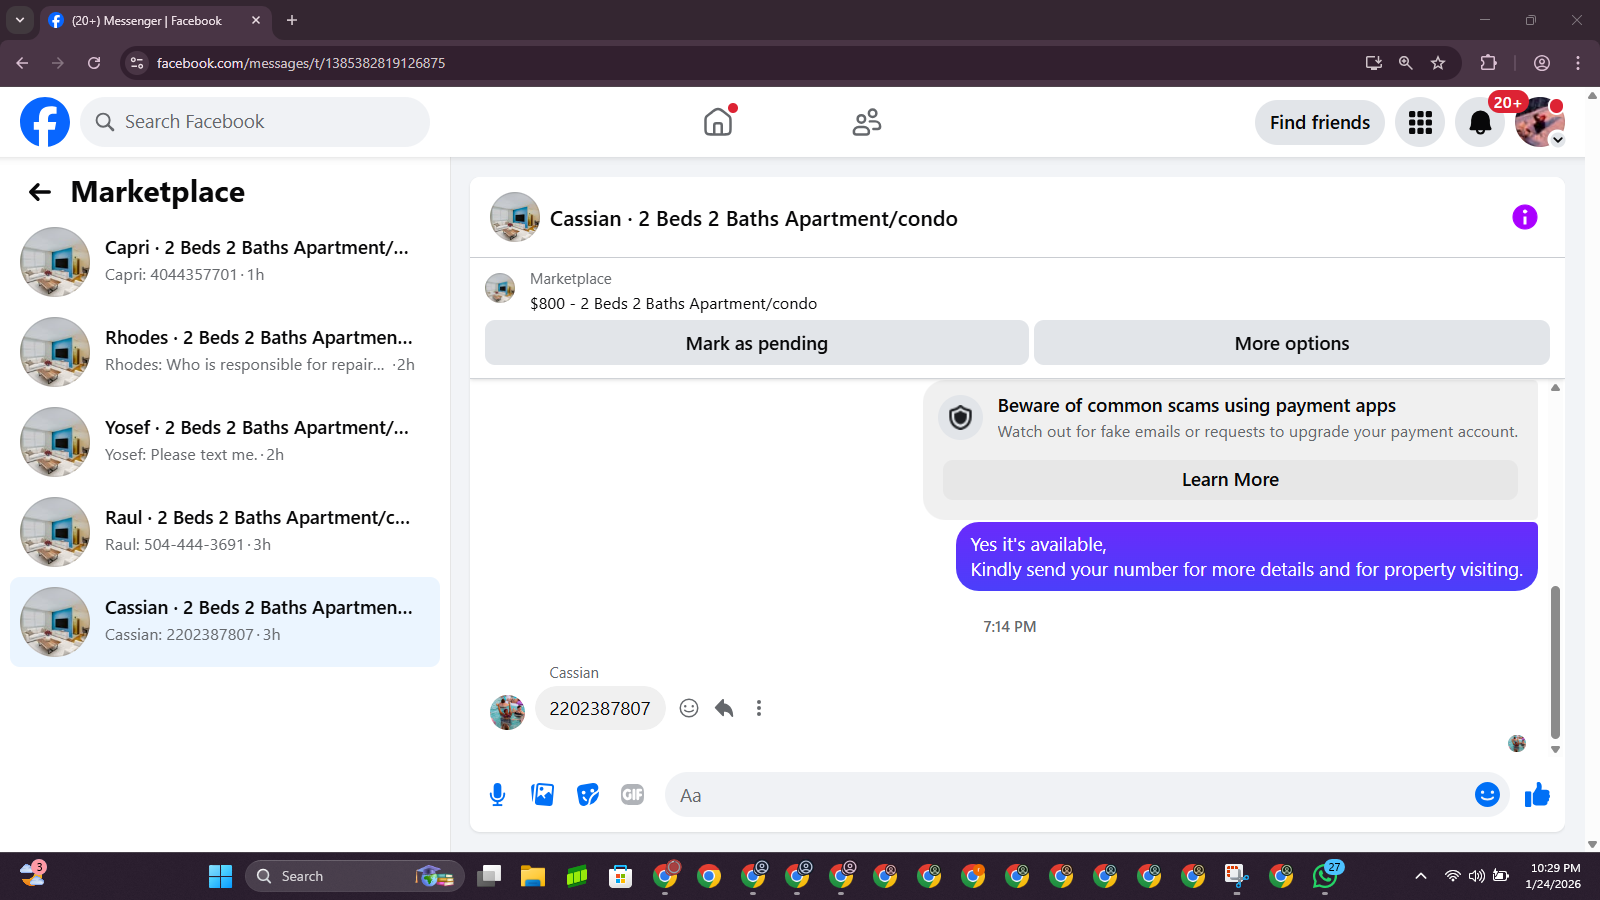The height and width of the screenshot is (900, 1600).
Task: Open a new browser tab
Action: click(292, 20)
